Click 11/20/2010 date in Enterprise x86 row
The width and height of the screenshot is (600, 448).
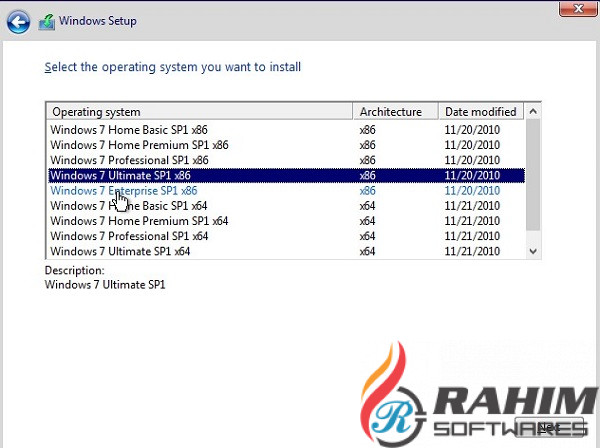[x=472, y=191]
